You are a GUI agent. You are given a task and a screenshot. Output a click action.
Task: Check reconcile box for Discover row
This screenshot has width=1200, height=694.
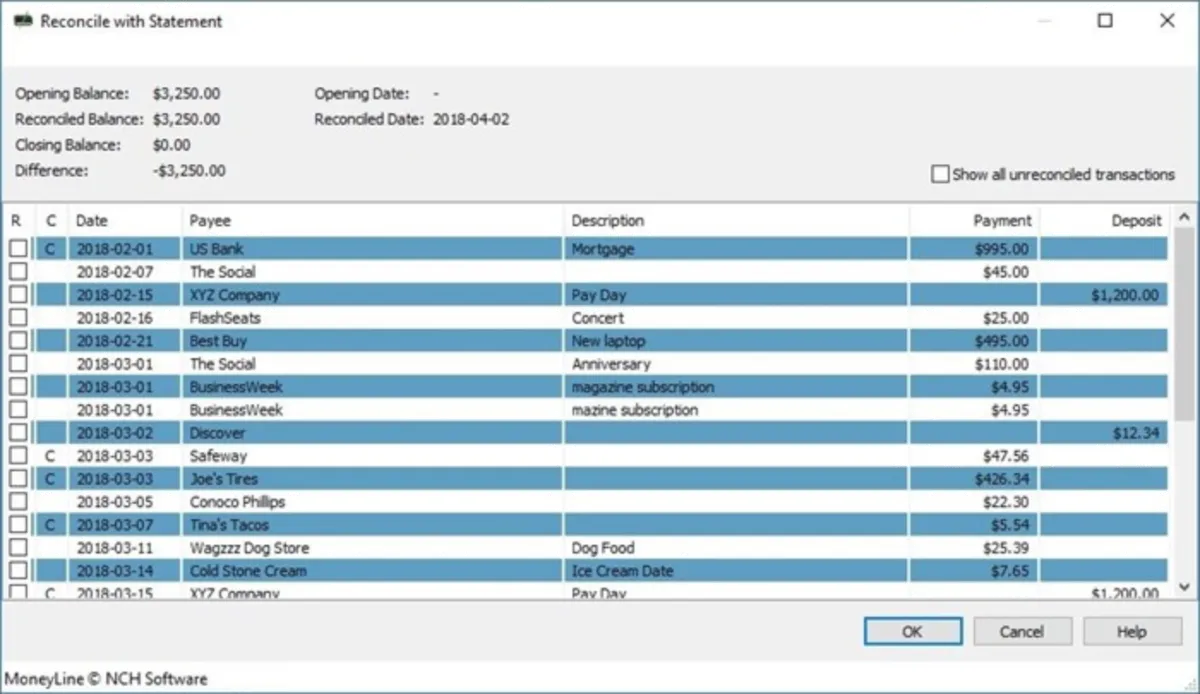18,433
